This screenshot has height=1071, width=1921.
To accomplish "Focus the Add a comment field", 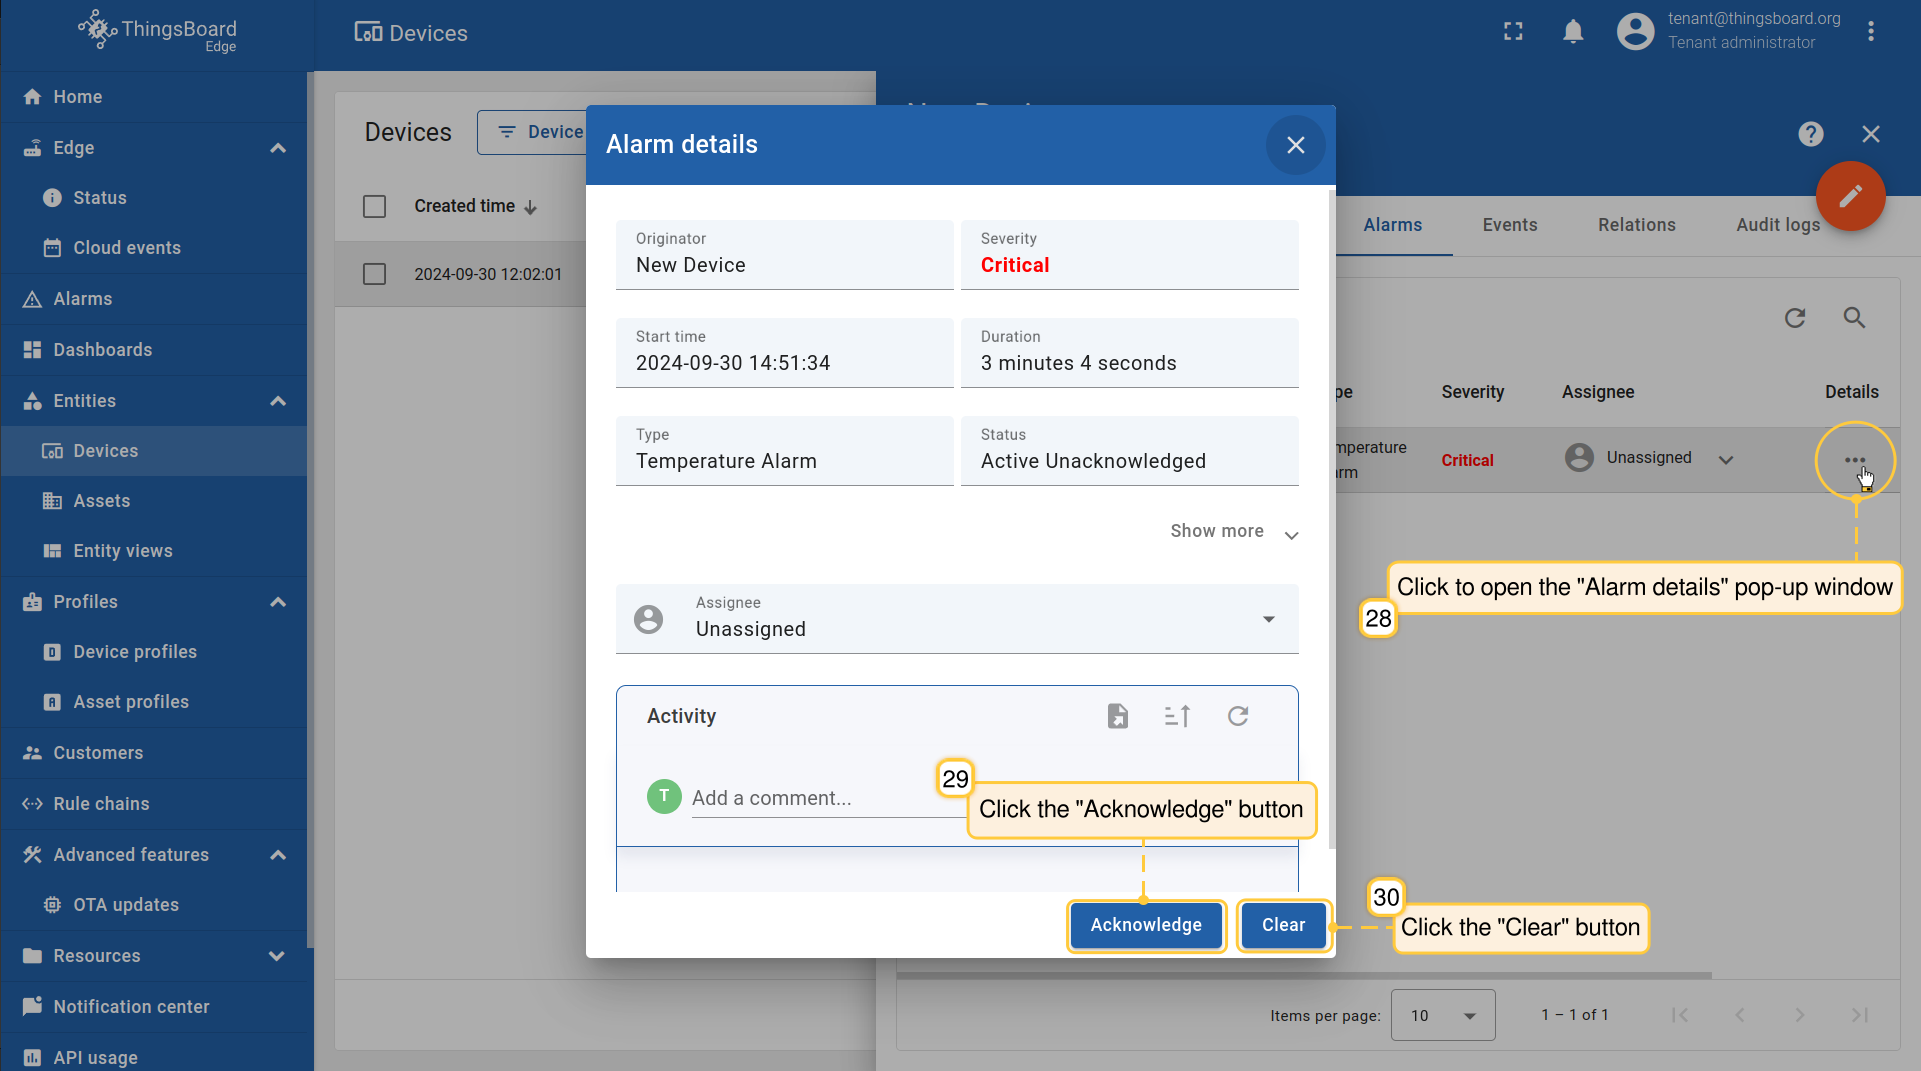I will click(810, 798).
